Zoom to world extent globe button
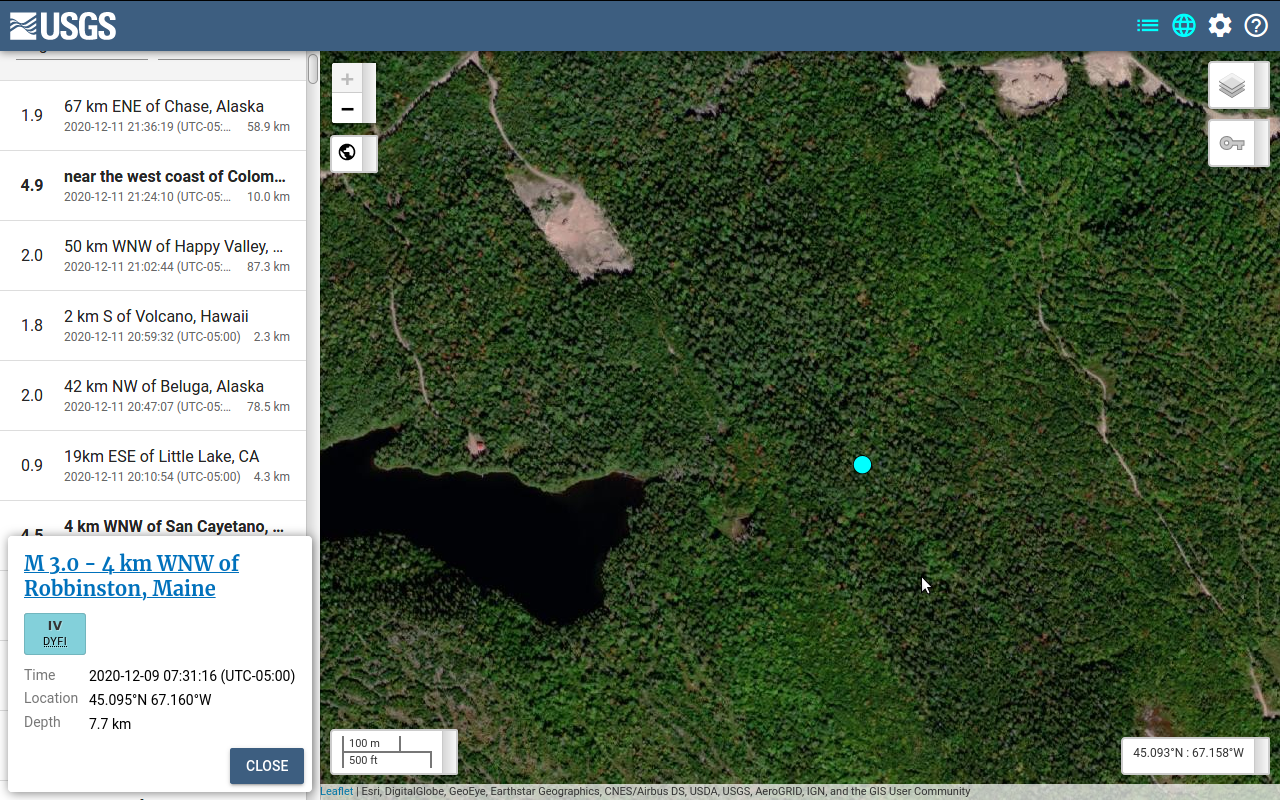Viewport: 1280px width, 800px height. 347,152
